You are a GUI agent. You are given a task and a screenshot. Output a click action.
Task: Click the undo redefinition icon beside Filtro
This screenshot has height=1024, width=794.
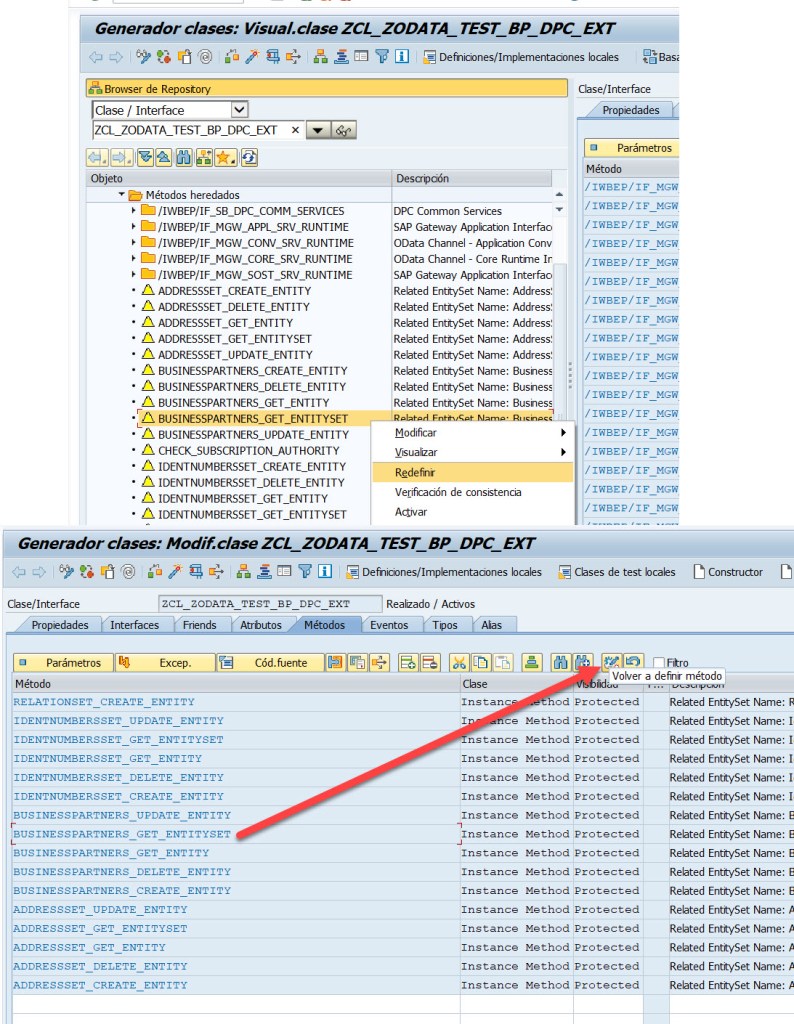coord(632,662)
